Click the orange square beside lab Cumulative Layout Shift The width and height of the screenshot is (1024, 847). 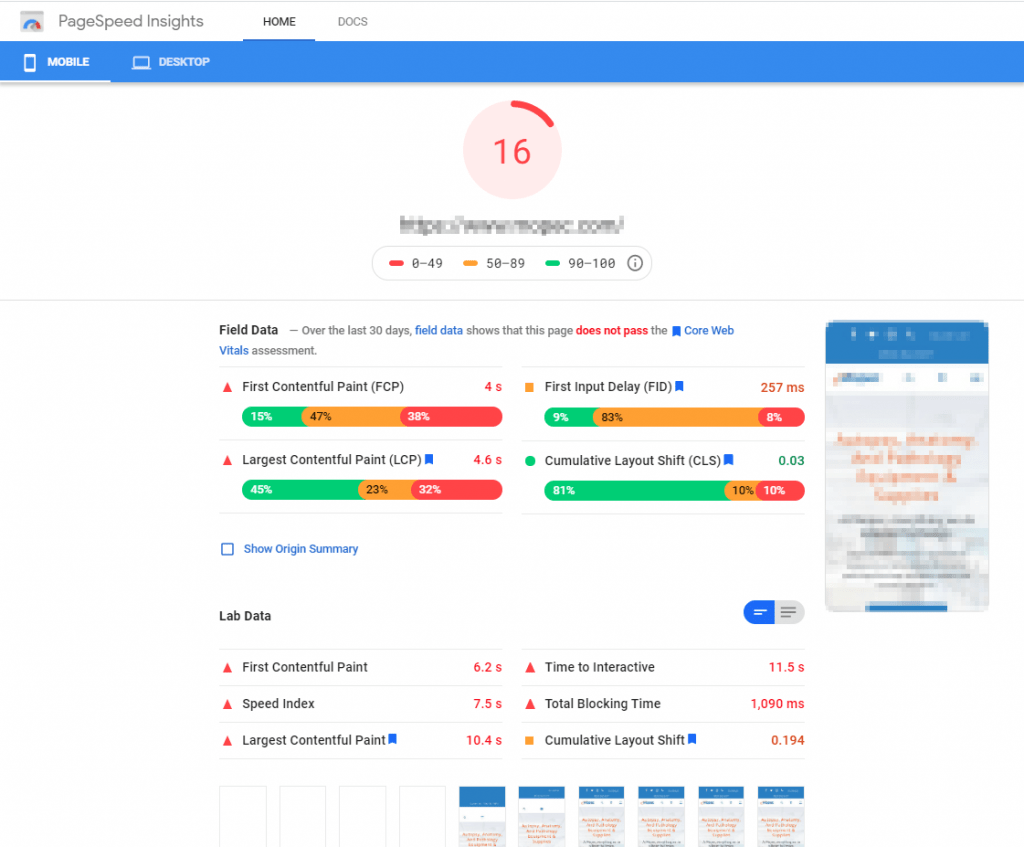pos(530,741)
